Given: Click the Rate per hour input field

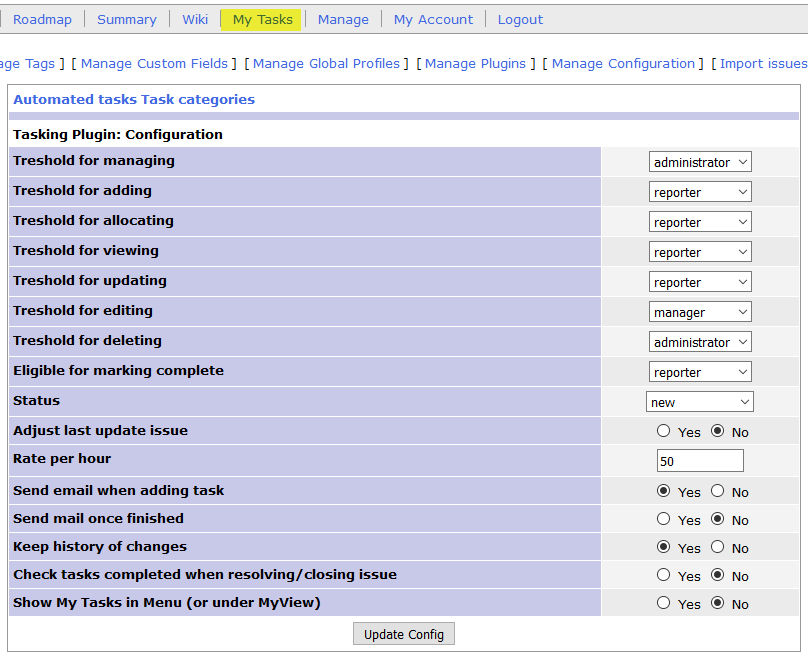Looking at the screenshot, I should click(x=700, y=460).
